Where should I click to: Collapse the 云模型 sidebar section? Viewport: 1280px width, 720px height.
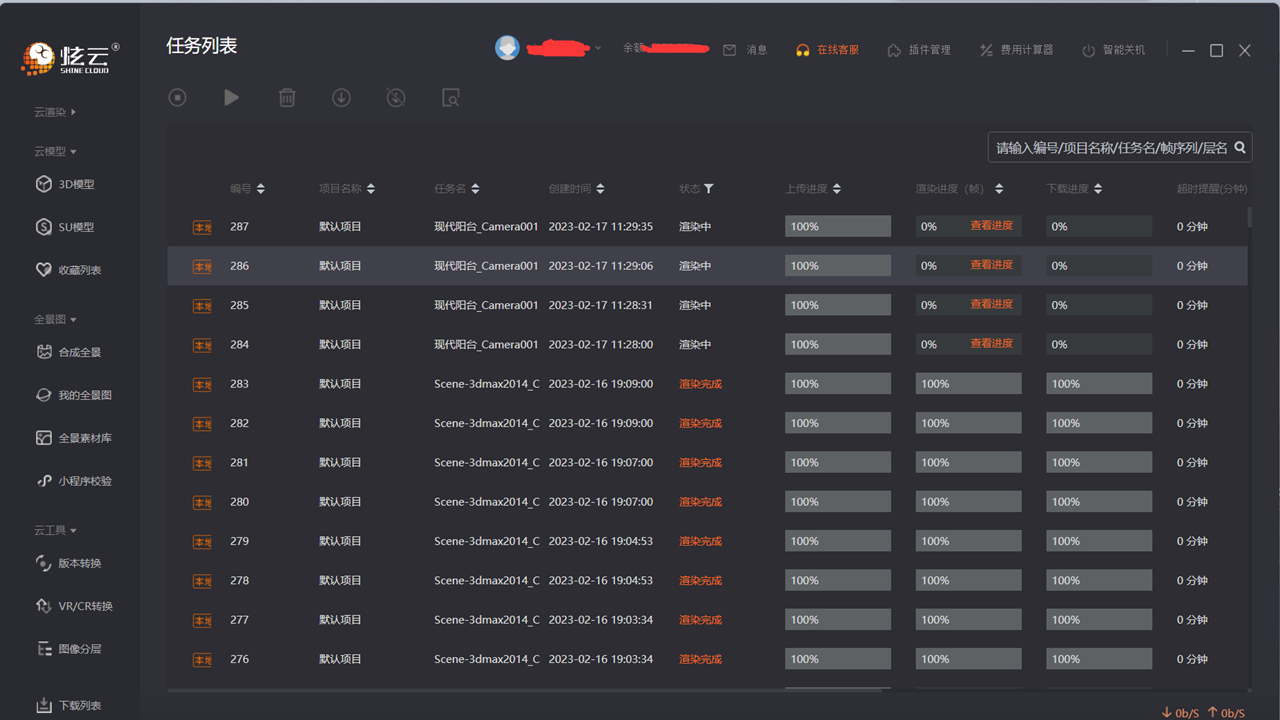[x=55, y=151]
